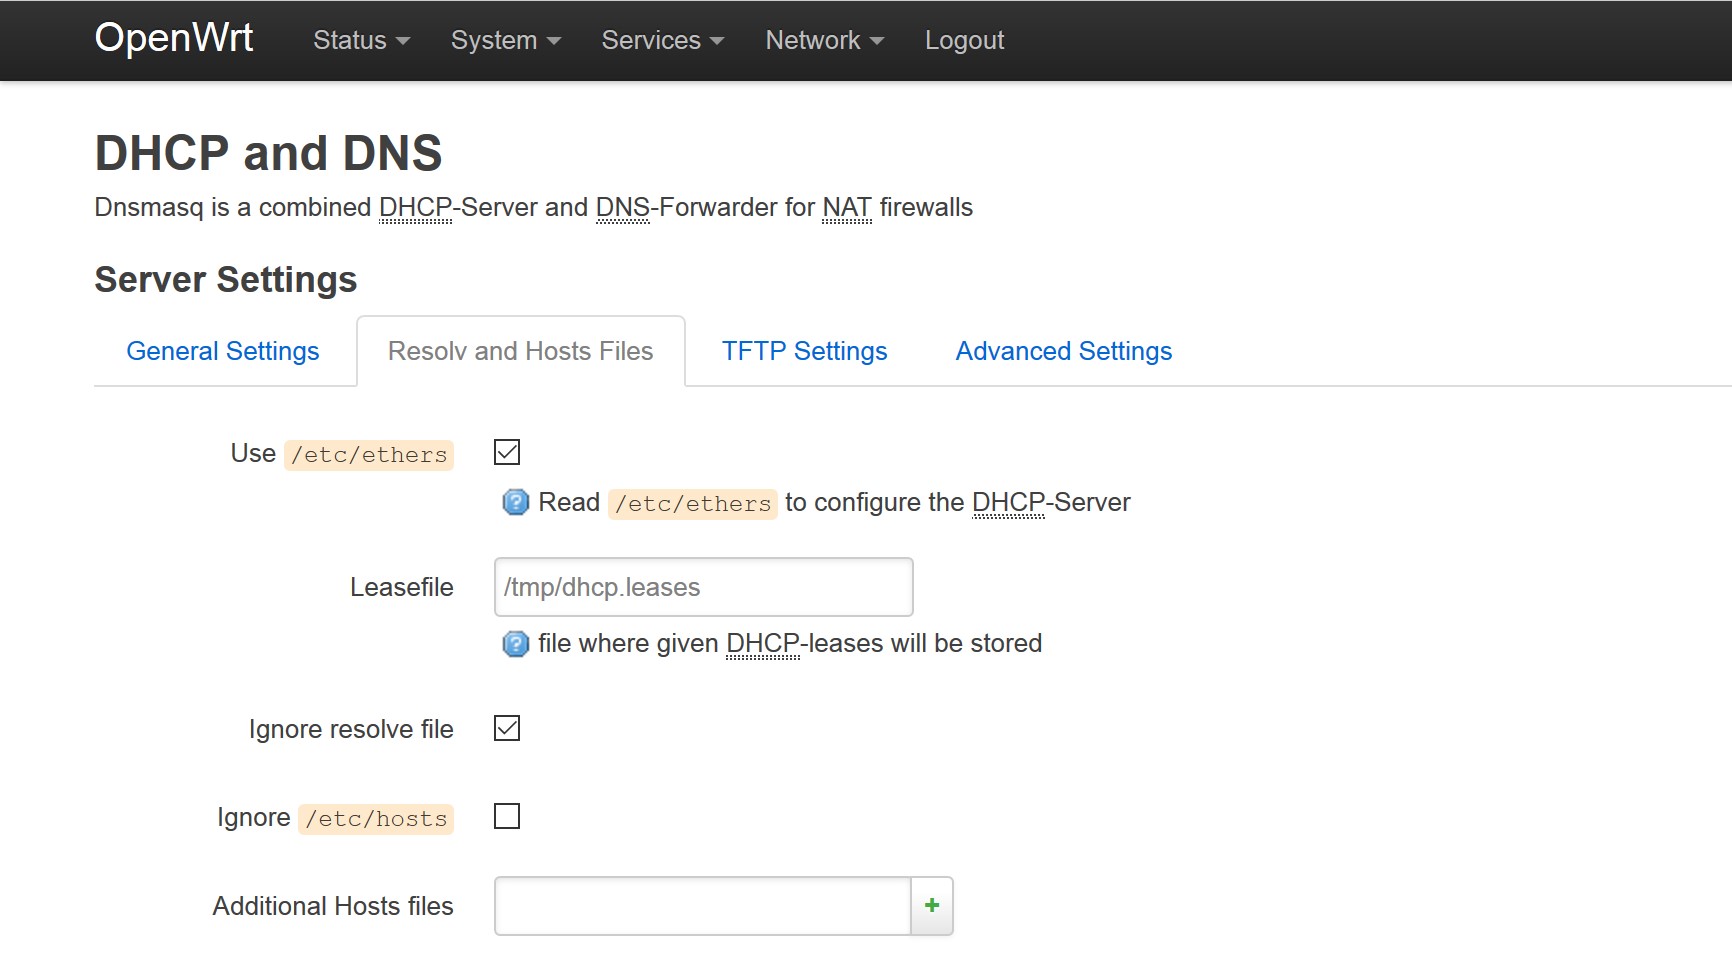
Task: Switch to the General Settings tab
Action: coord(223,351)
